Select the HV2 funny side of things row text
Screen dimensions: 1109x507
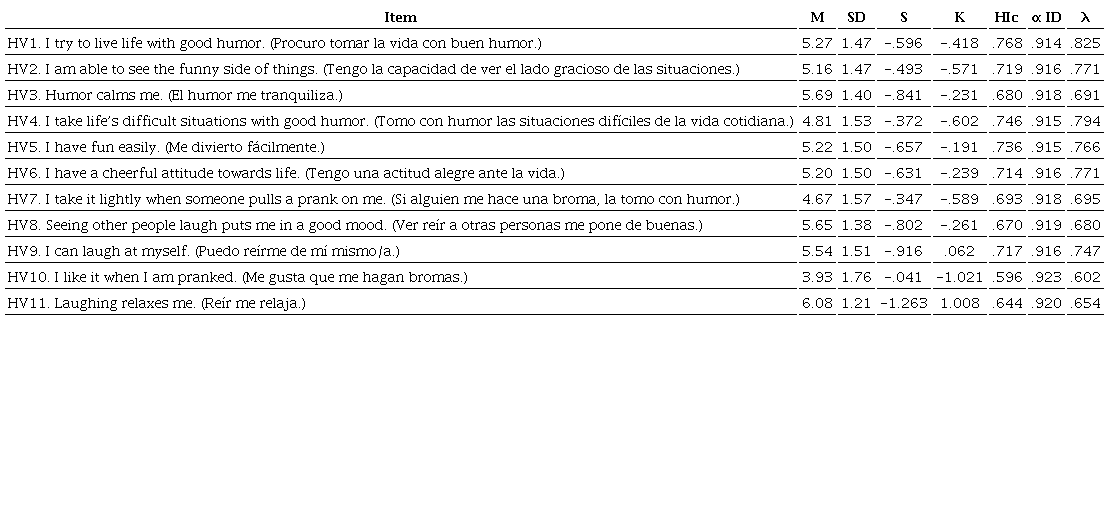click(373, 69)
